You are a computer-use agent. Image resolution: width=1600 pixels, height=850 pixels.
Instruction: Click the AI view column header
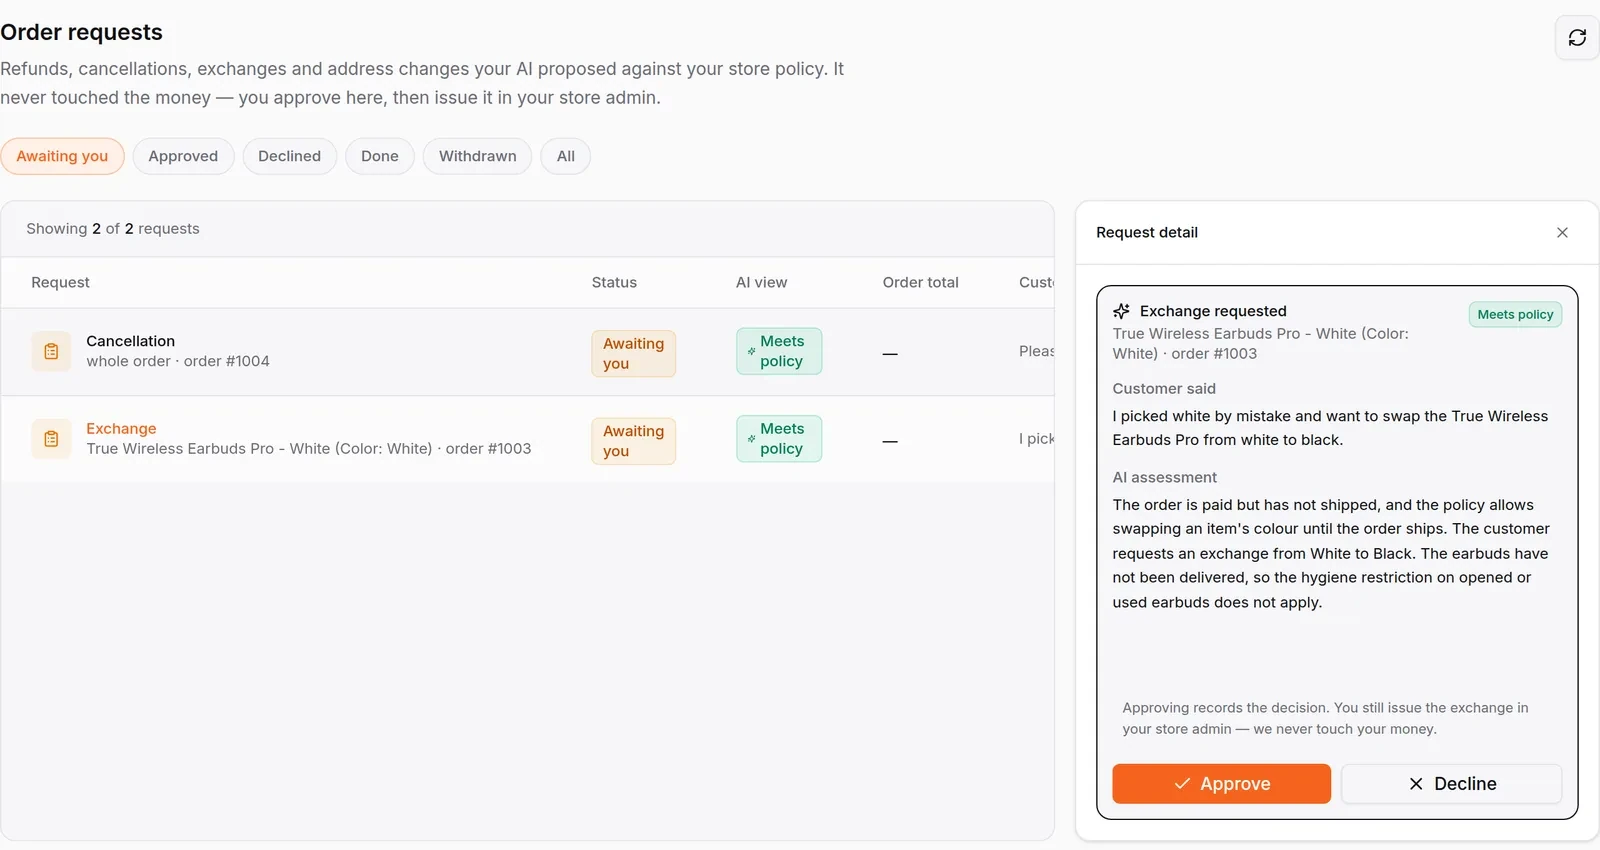tap(761, 283)
